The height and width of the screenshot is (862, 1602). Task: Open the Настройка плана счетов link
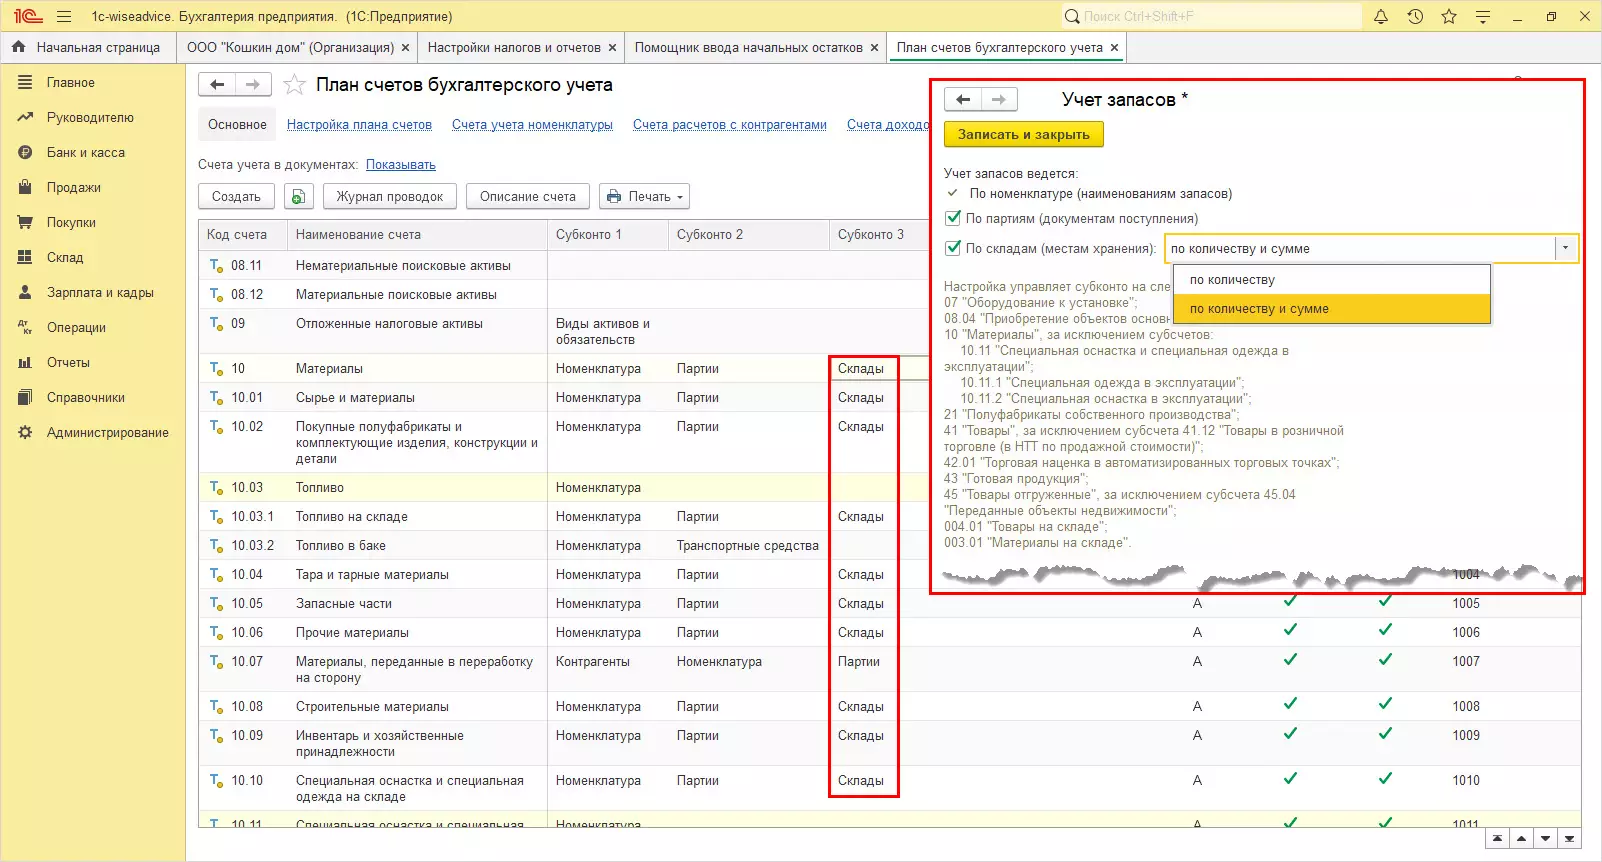(359, 125)
